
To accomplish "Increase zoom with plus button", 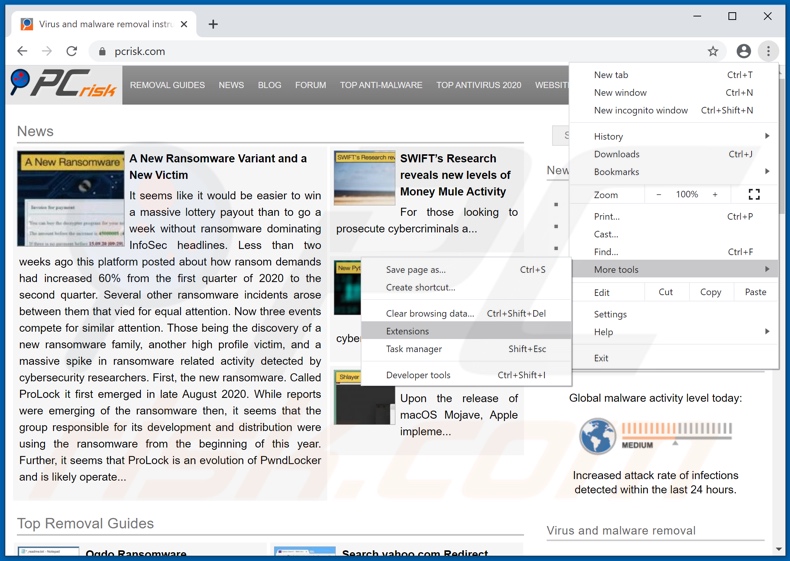I will pyautogui.click(x=714, y=195).
